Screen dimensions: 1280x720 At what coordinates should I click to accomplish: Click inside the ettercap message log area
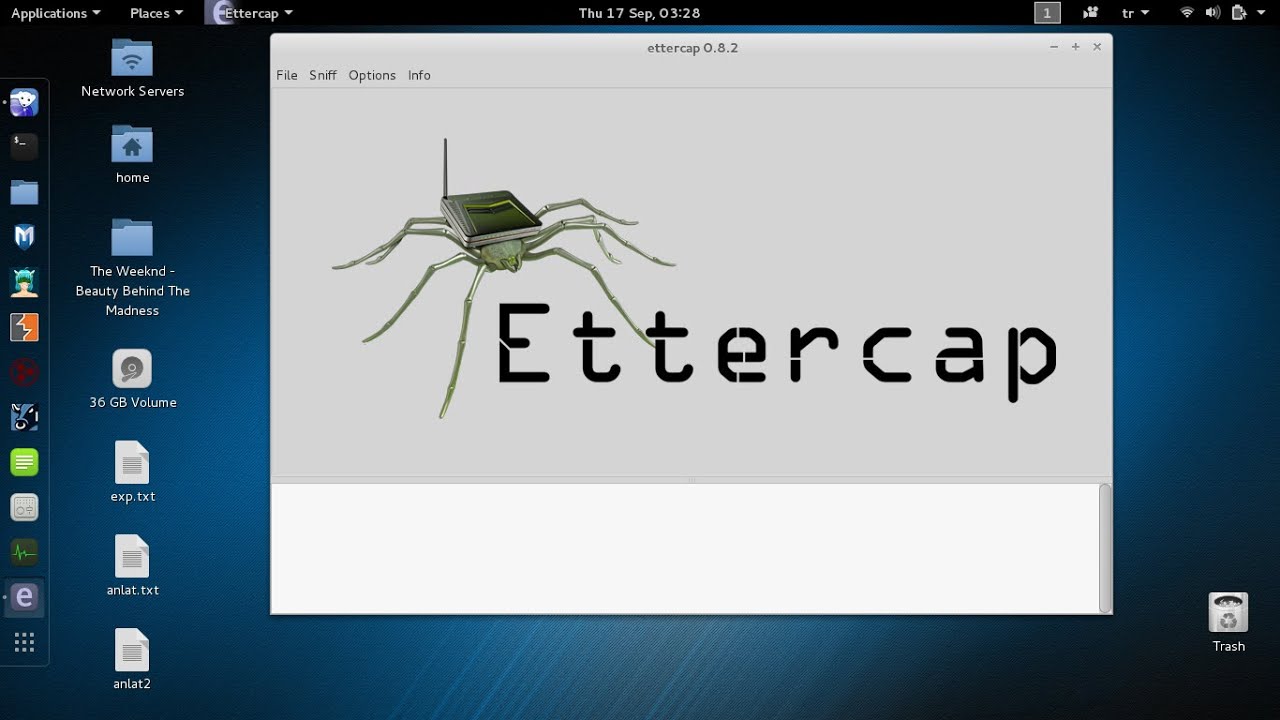685,548
